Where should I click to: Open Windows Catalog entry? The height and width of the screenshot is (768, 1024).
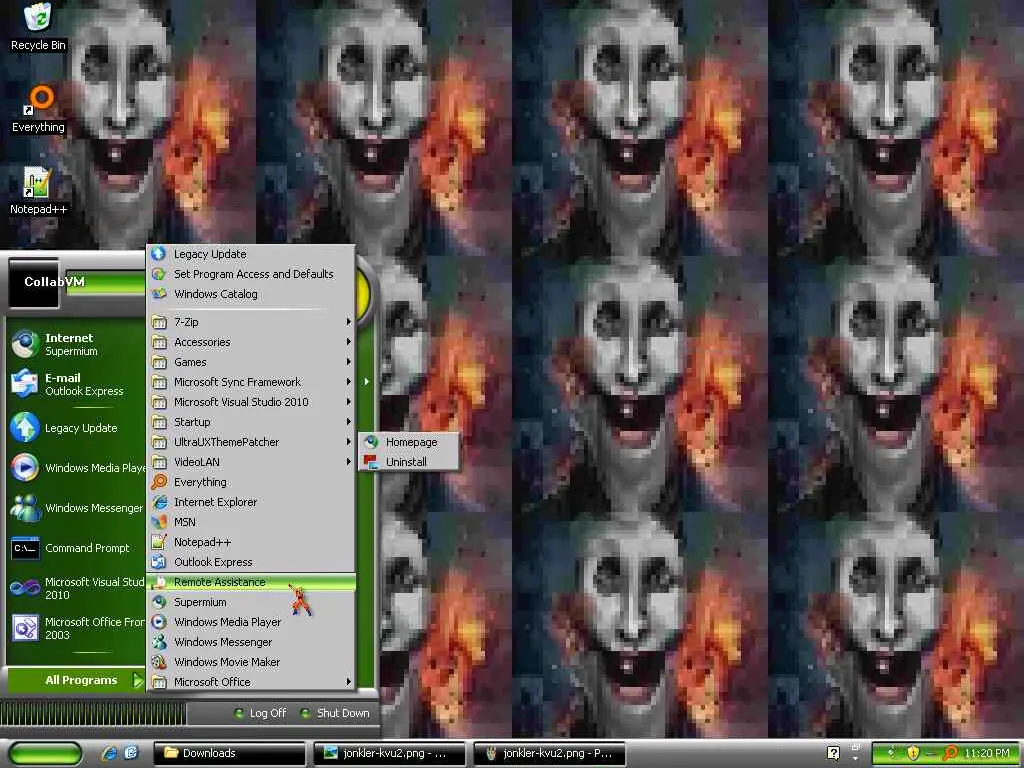(251, 294)
